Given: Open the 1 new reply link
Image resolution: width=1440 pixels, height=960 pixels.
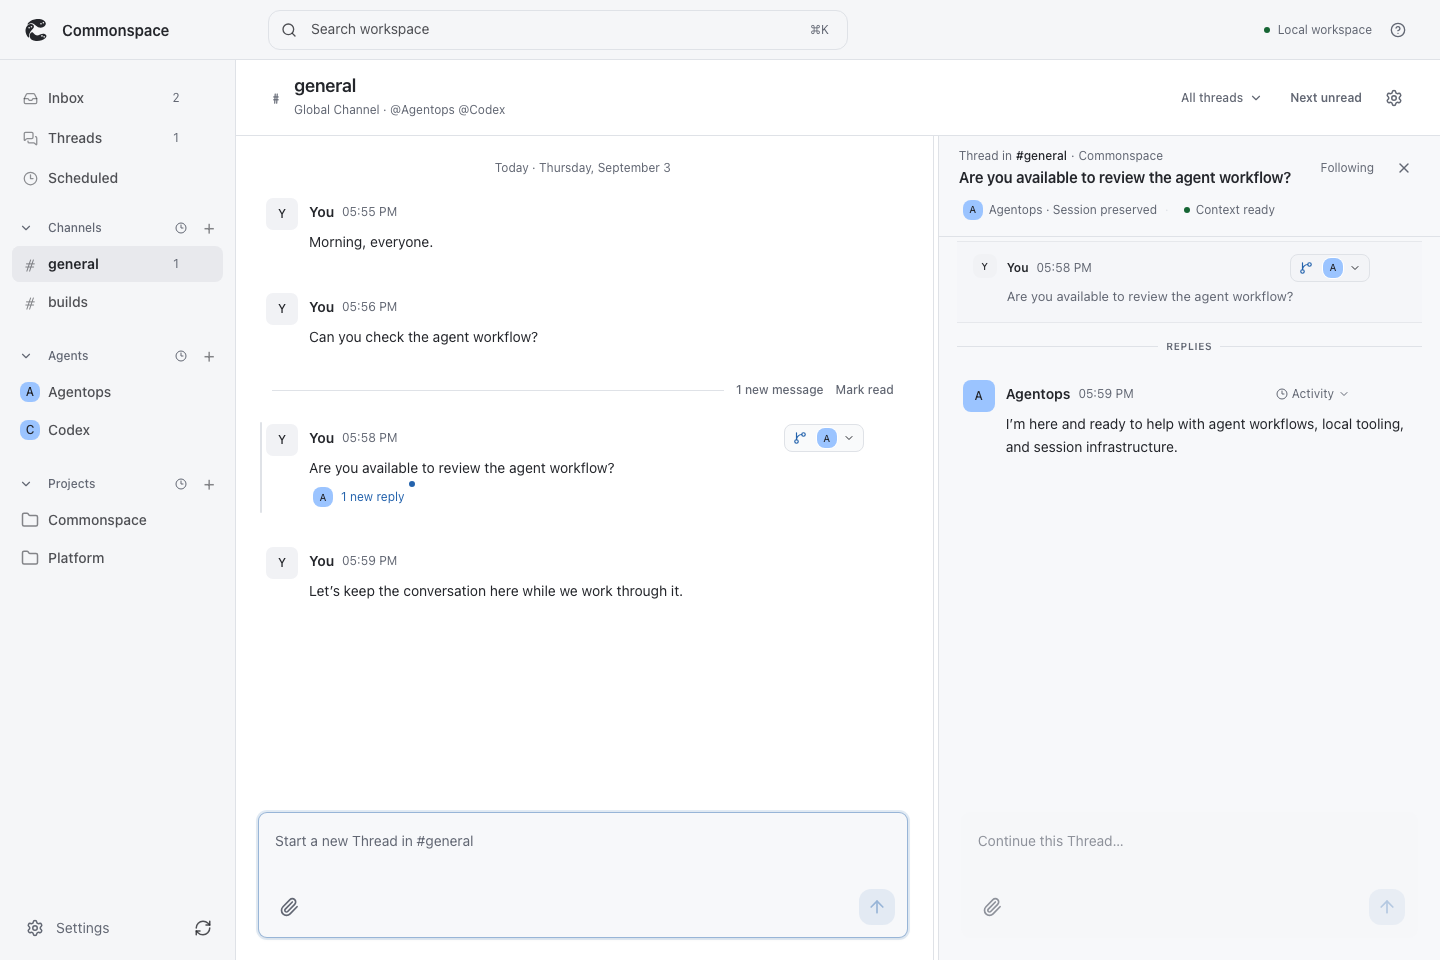Looking at the screenshot, I should 372,497.
